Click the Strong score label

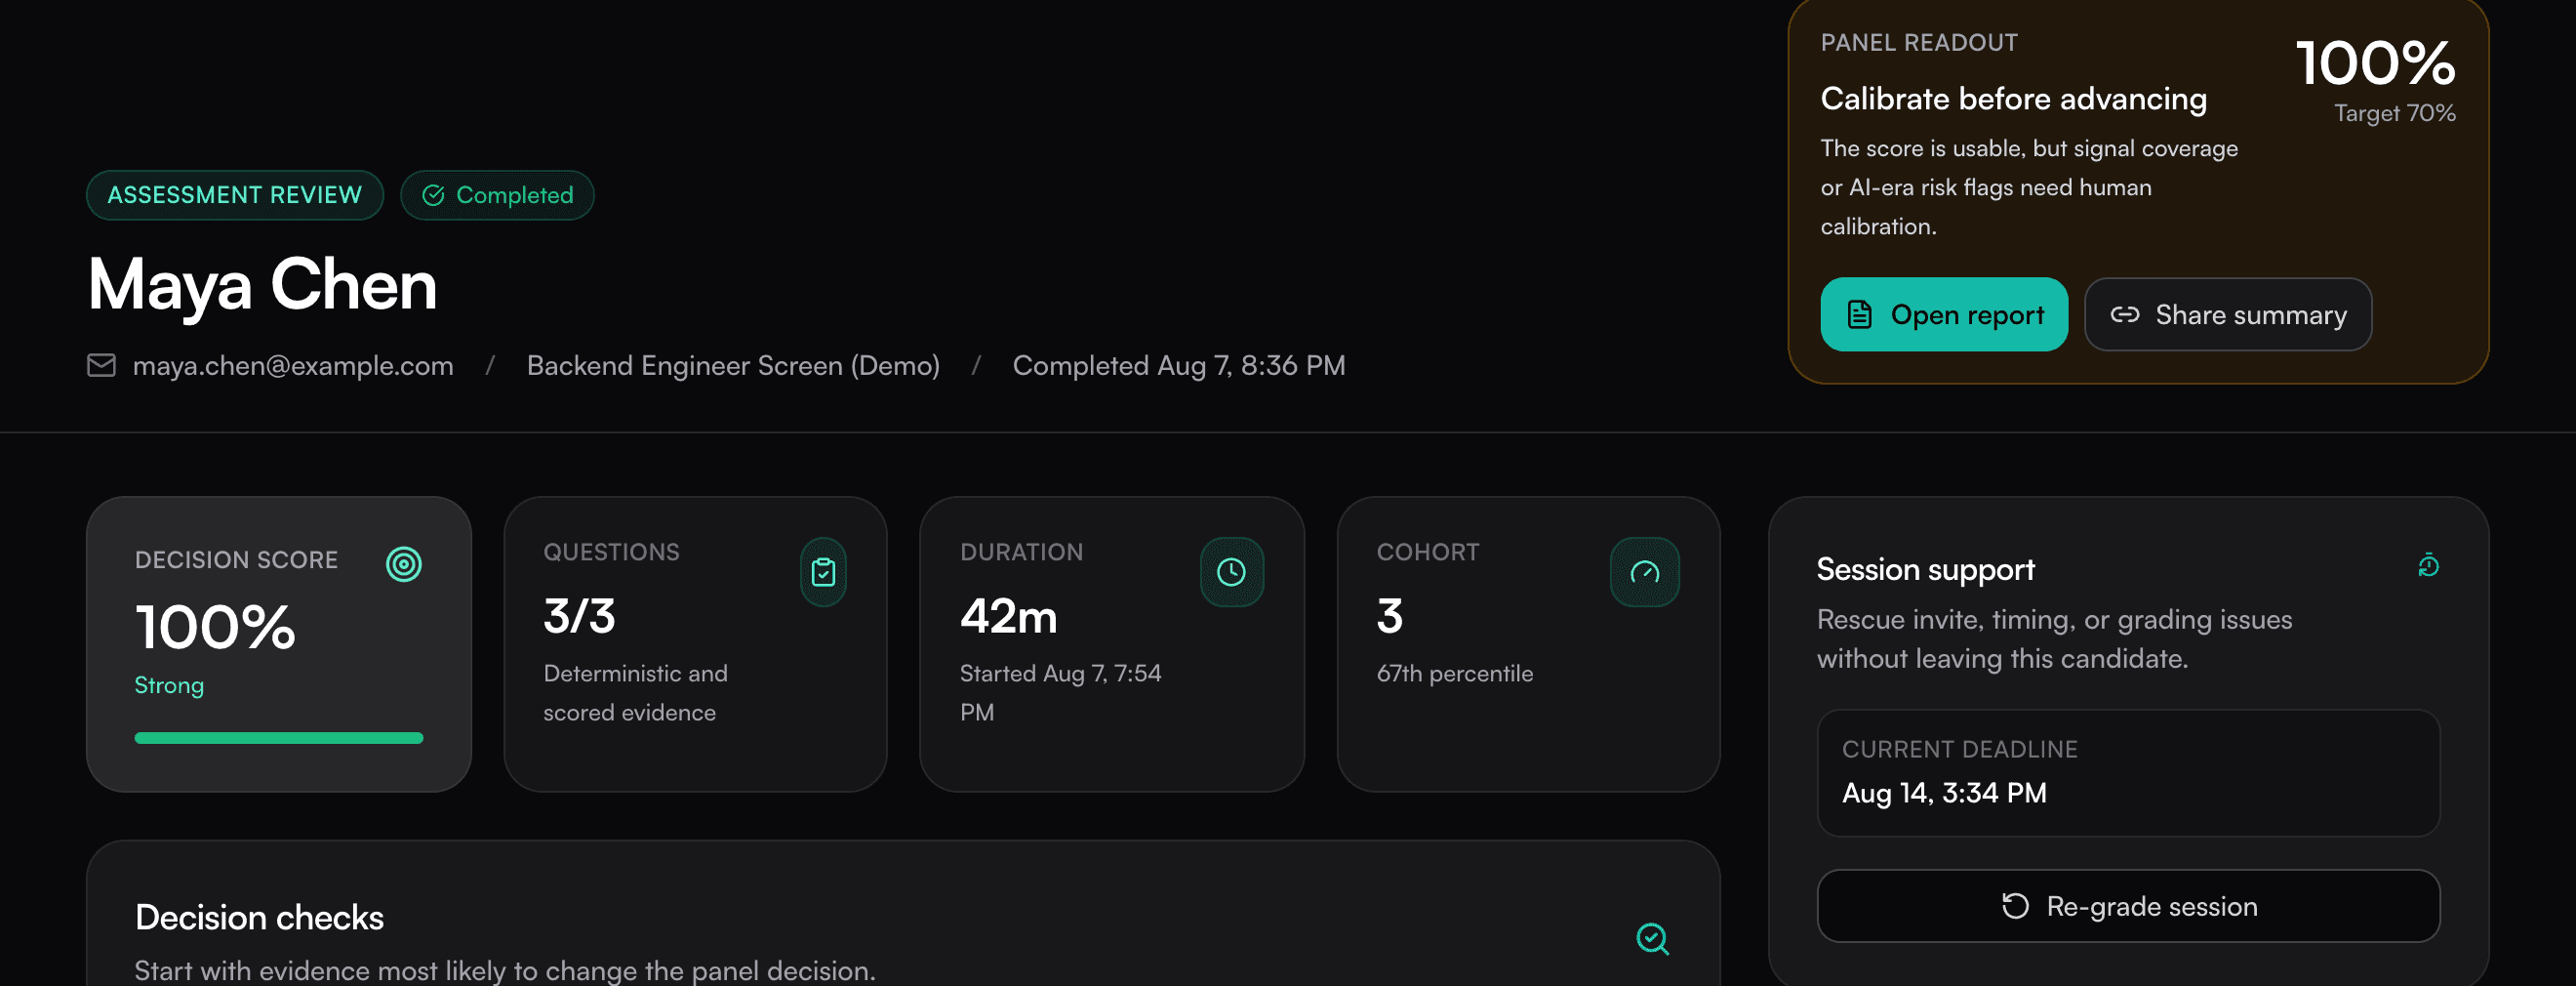pyautogui.click(x=169, y=686)
